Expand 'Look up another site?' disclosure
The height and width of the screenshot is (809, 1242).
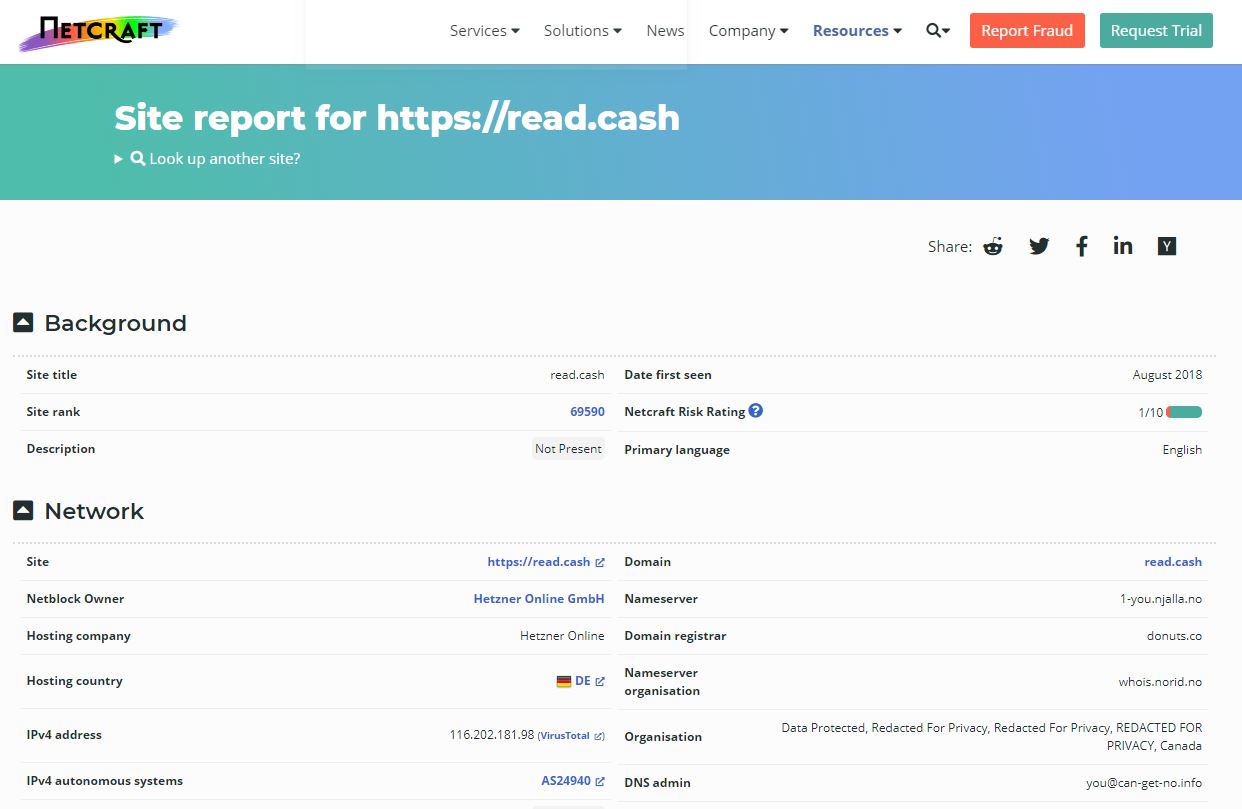click(207, 158)
